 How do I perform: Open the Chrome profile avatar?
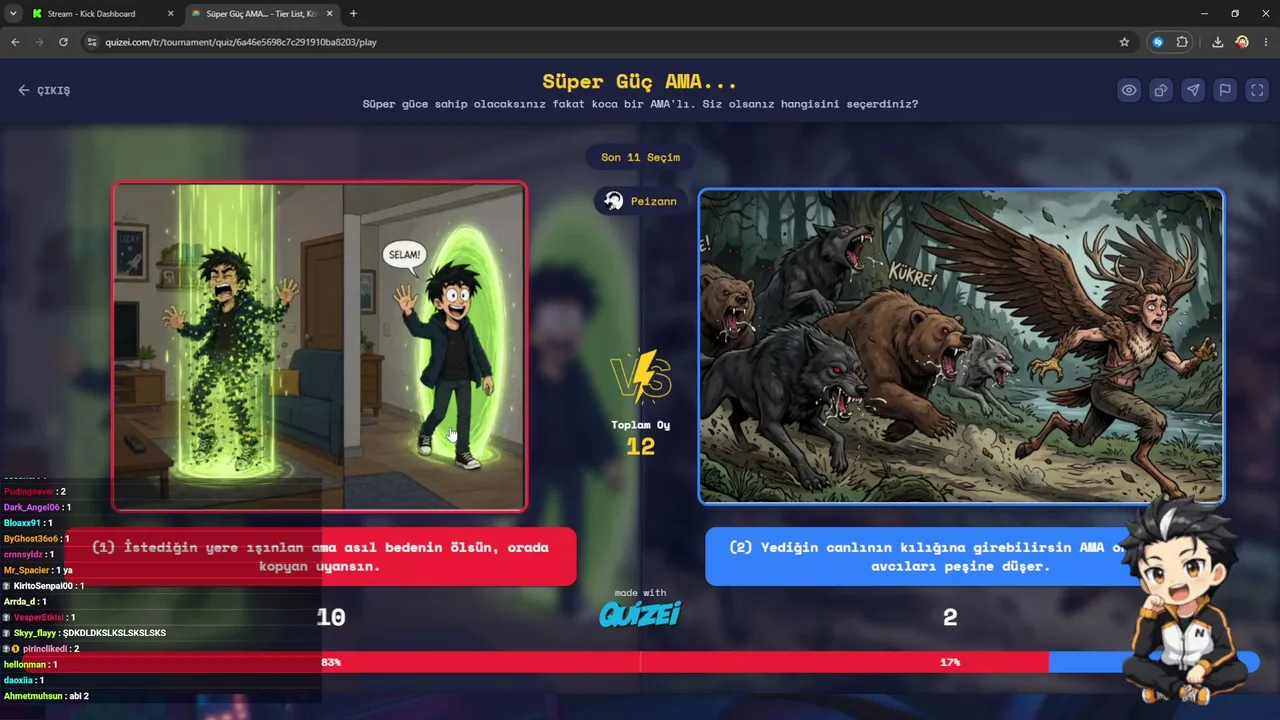1242,42
